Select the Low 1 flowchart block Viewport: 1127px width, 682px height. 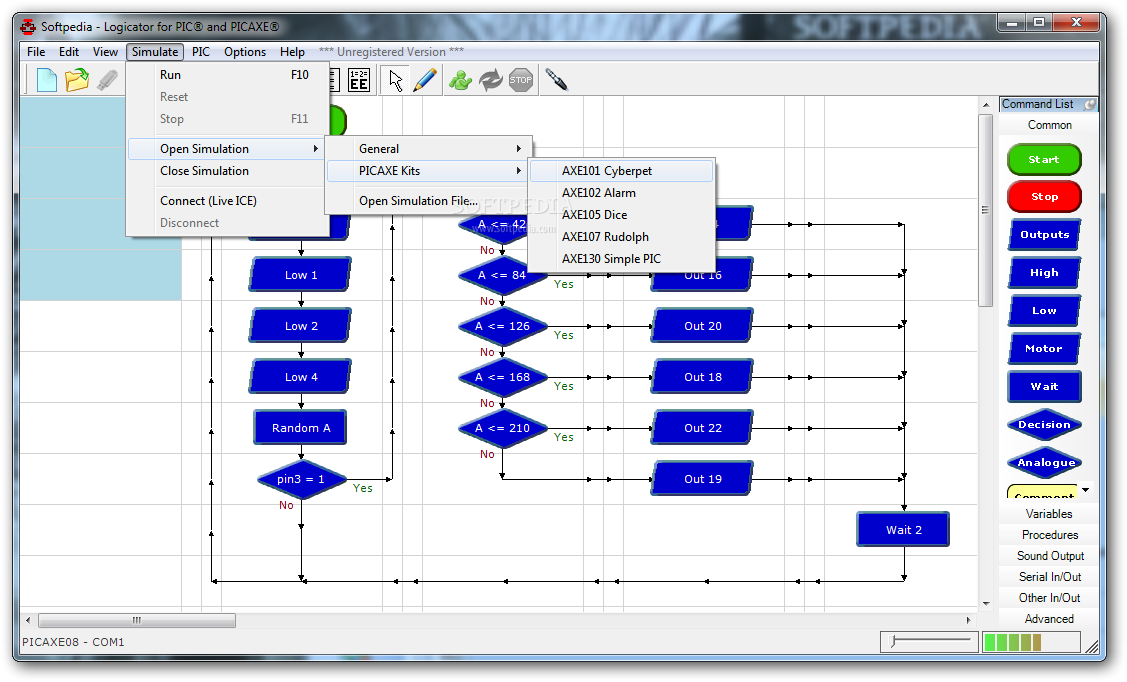pyautogui.click(x=300, y=275)
